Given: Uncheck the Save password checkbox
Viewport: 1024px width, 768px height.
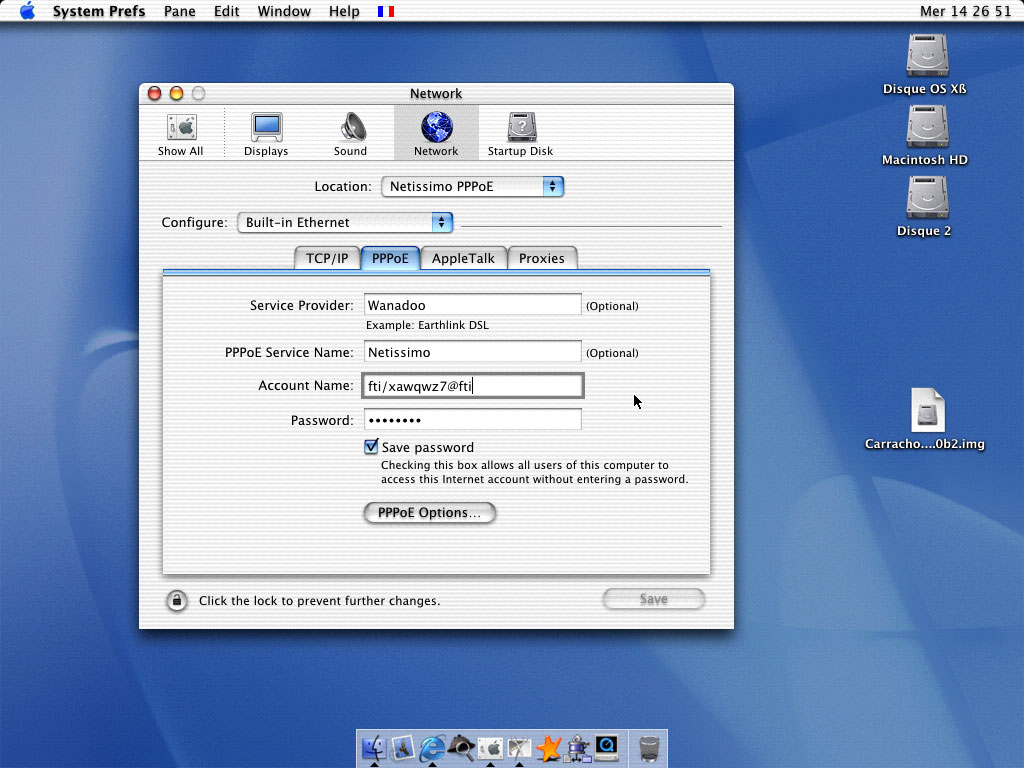Looking at the screenshot, I should point(372,447).
